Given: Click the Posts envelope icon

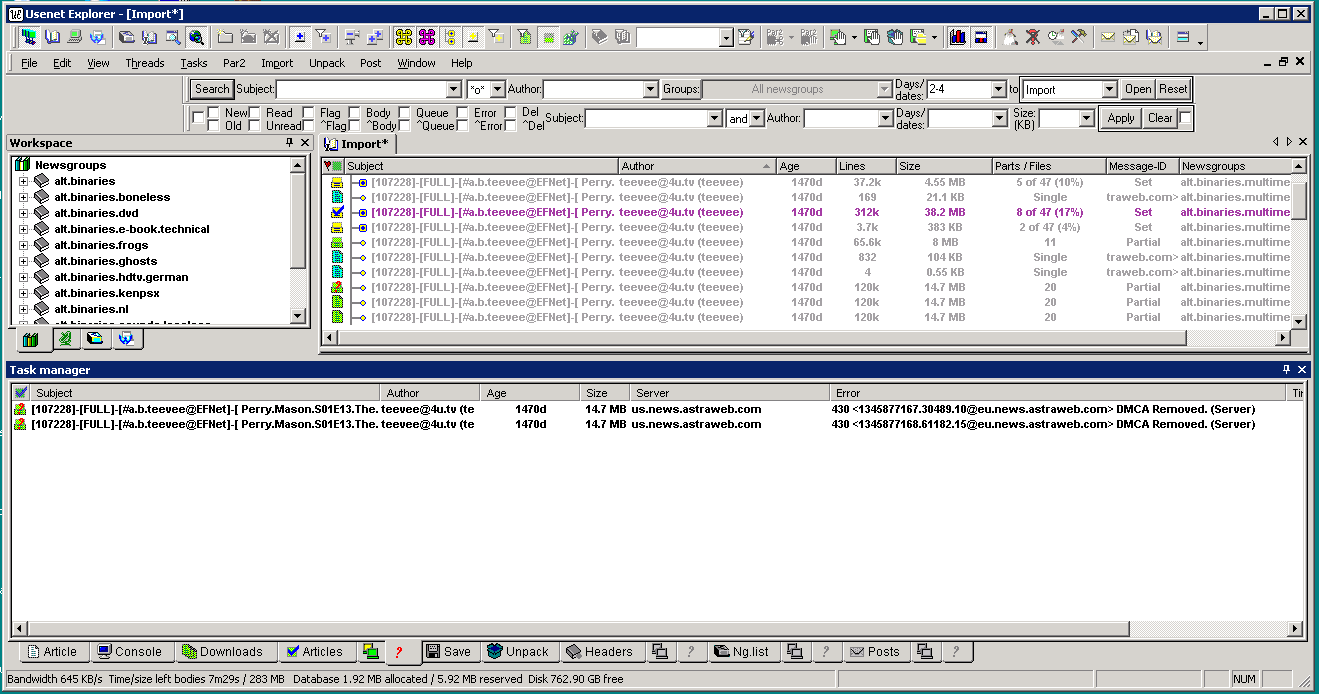Looking at the screenshot, I should [876, 651].
